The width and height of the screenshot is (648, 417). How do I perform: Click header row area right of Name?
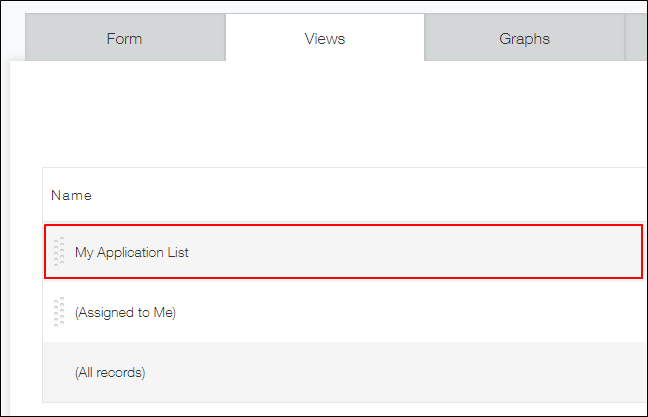pyautogui.click(x=380, y=195)
